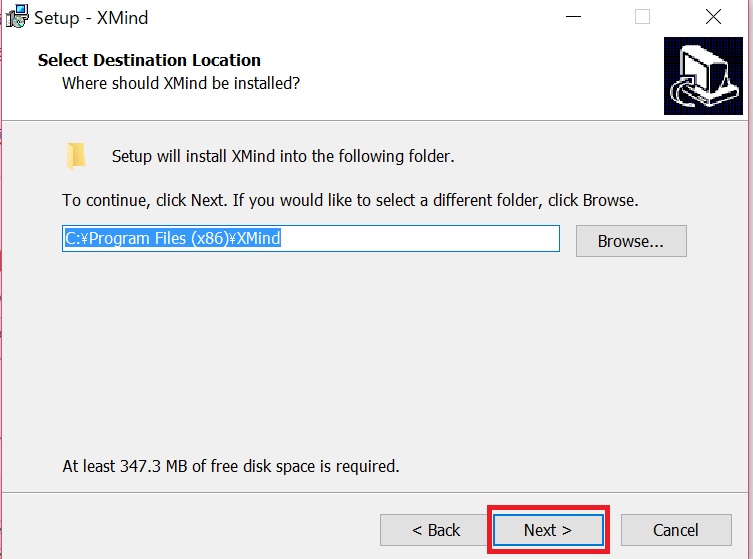The image size is (753, 559).
Task: Click the Setup - XMind title text
Action: click(91, 18)
